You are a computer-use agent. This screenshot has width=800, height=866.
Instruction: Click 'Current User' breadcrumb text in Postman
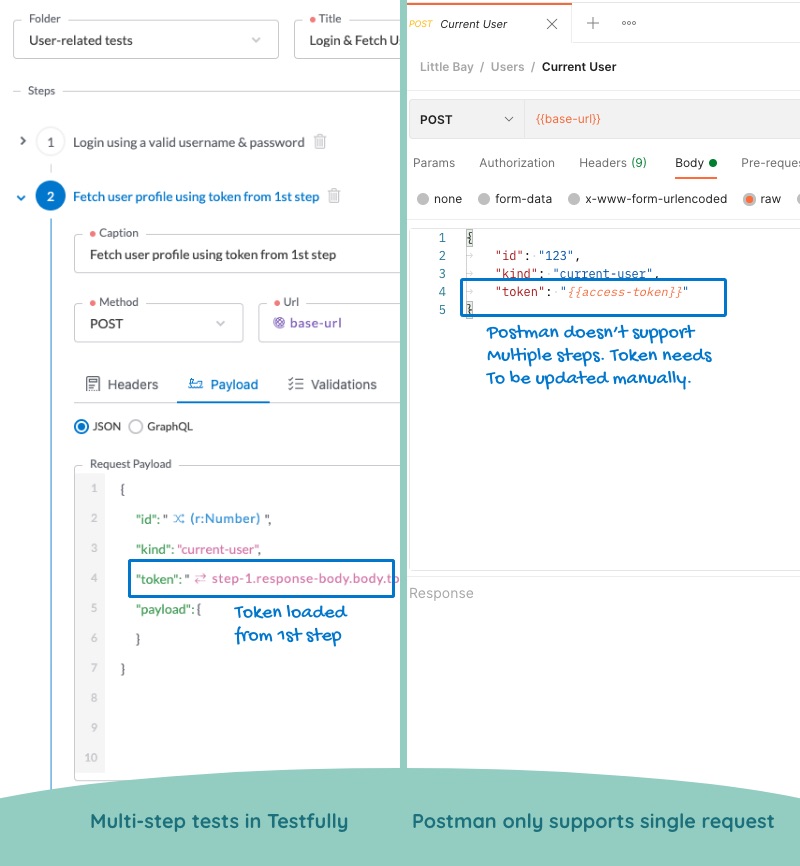tap(578, 67)
